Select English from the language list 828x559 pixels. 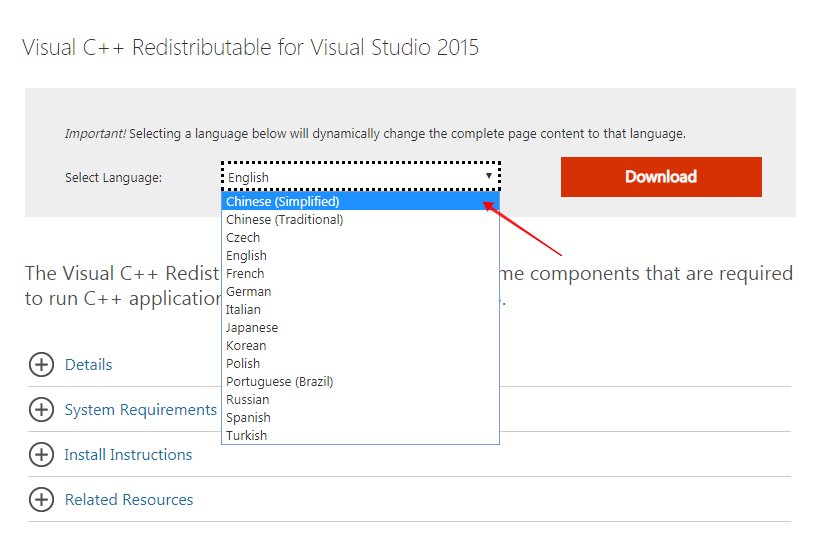pos(246,256)
